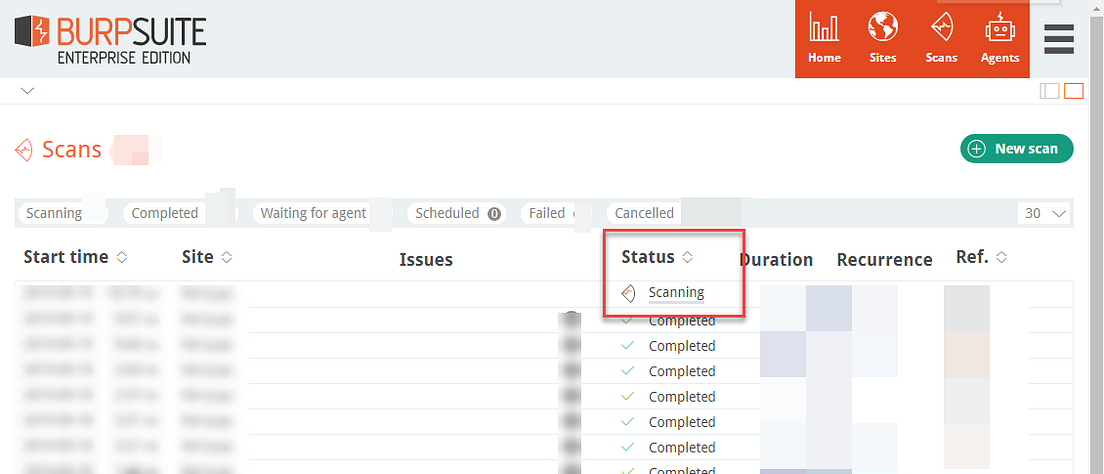
Task: Switch to single-panel layout view
Action: (1074, 91)
